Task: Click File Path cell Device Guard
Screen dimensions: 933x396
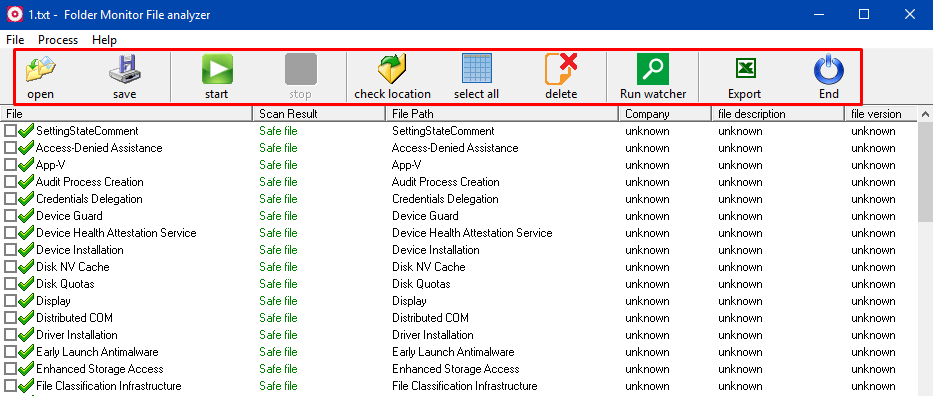Action: pyautogui.click(x=425, y=216)
